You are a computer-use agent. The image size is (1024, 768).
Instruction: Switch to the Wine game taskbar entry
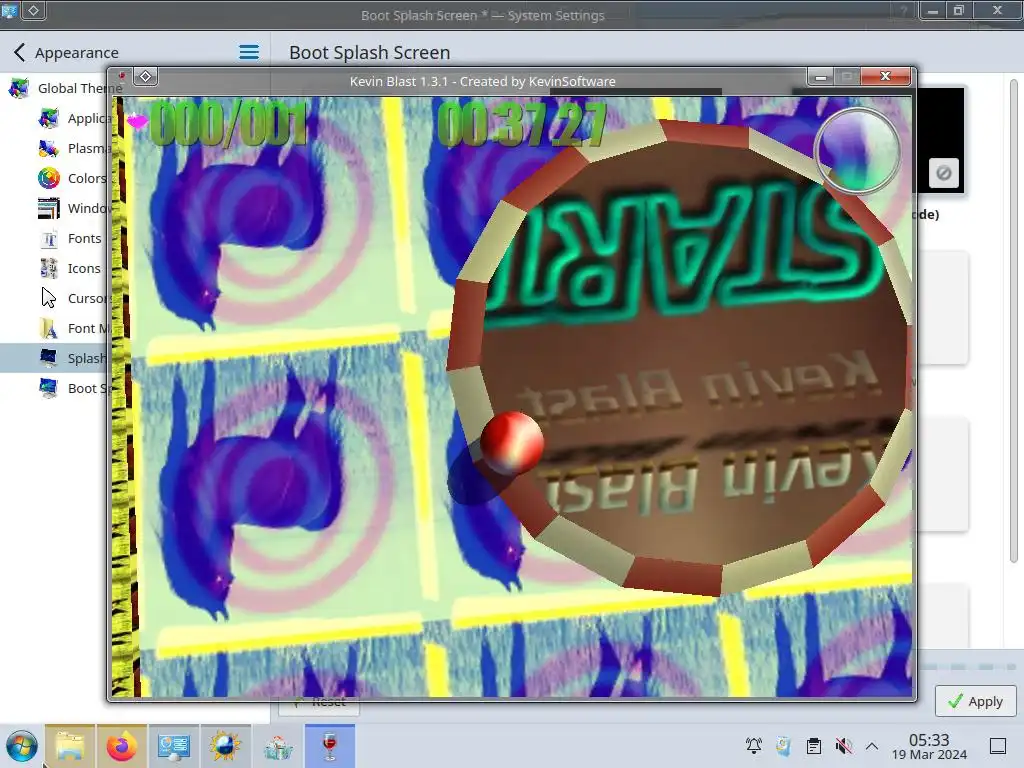coord(330,746)
